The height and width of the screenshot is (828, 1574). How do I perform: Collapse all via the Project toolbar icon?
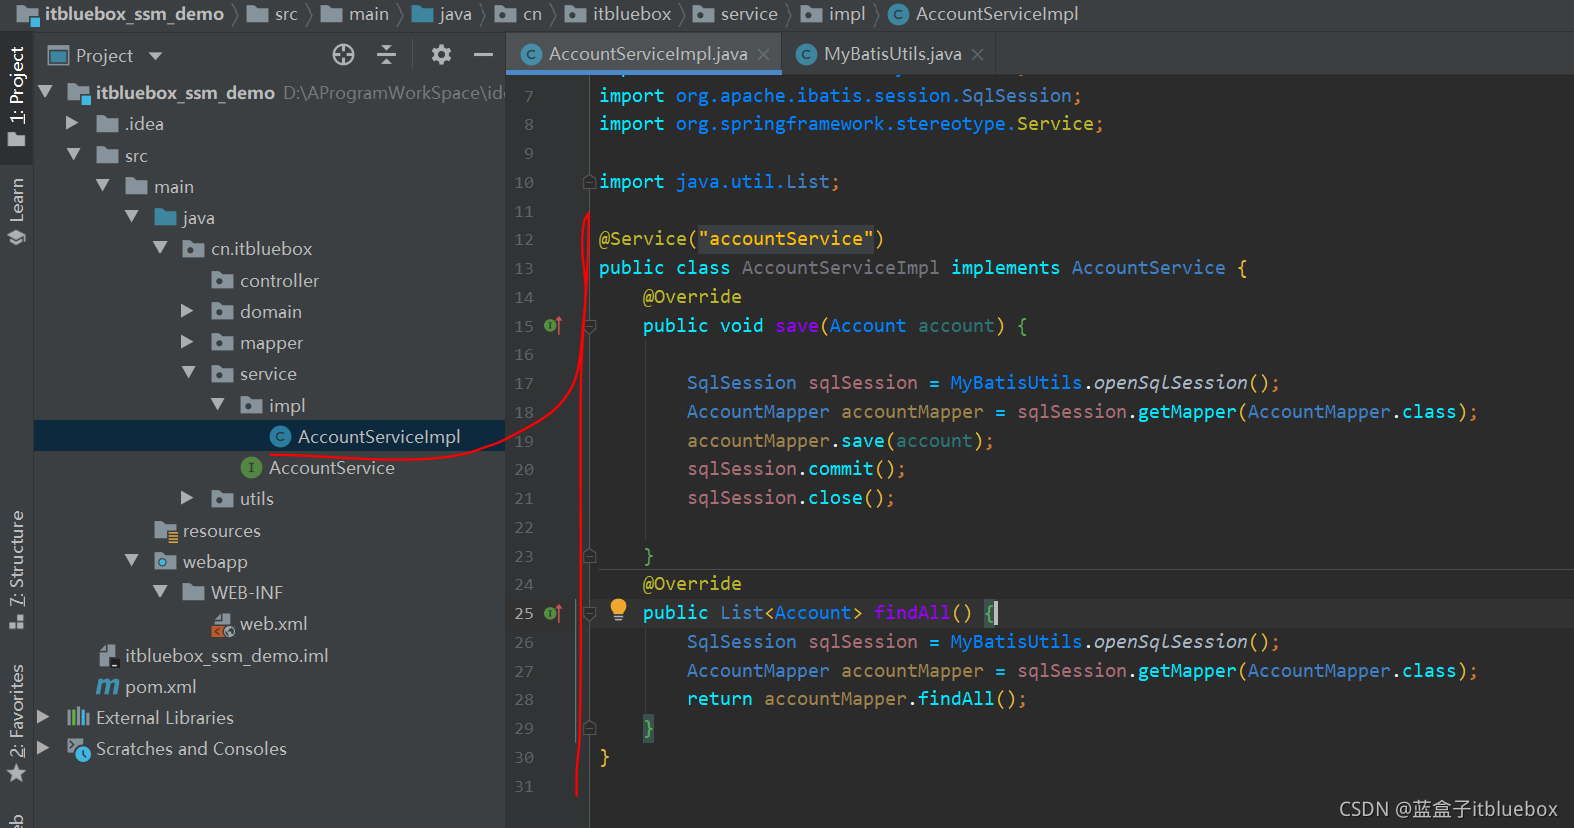pyautogui.click(x=386, y=55)
